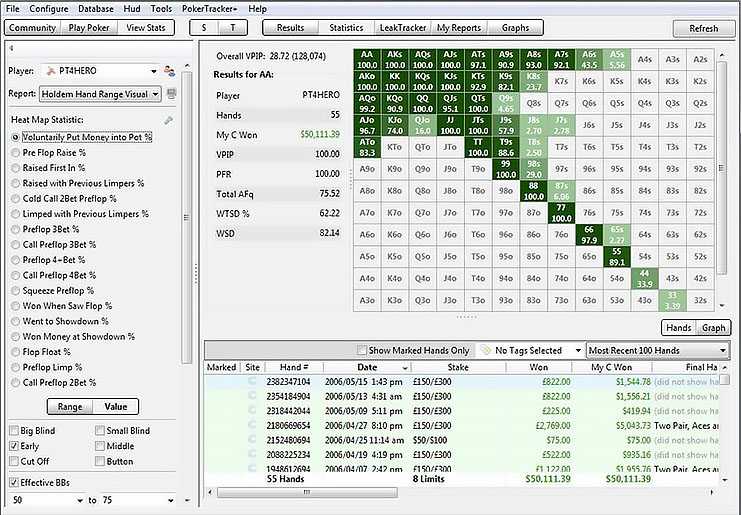The image size is (741, 515).
Task: Click the site icon for hand 2382347104
Action: 252,382
